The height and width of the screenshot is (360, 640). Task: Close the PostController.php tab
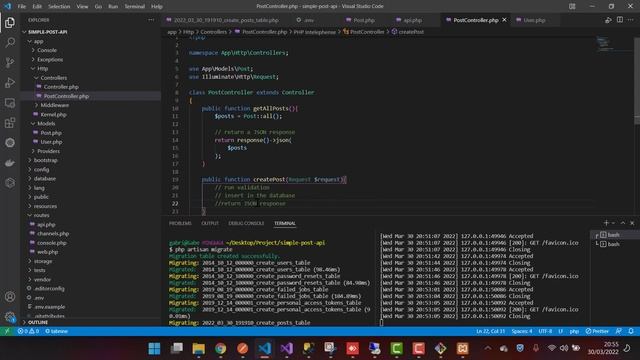(504, 20)
